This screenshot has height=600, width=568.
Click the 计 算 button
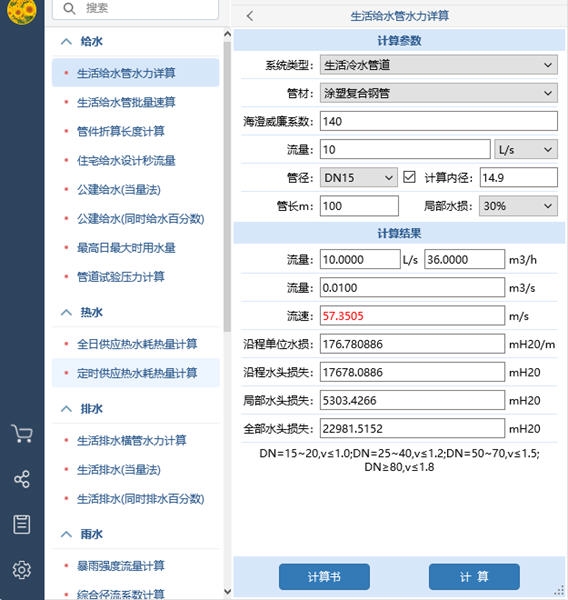click(x=474, y=577)
